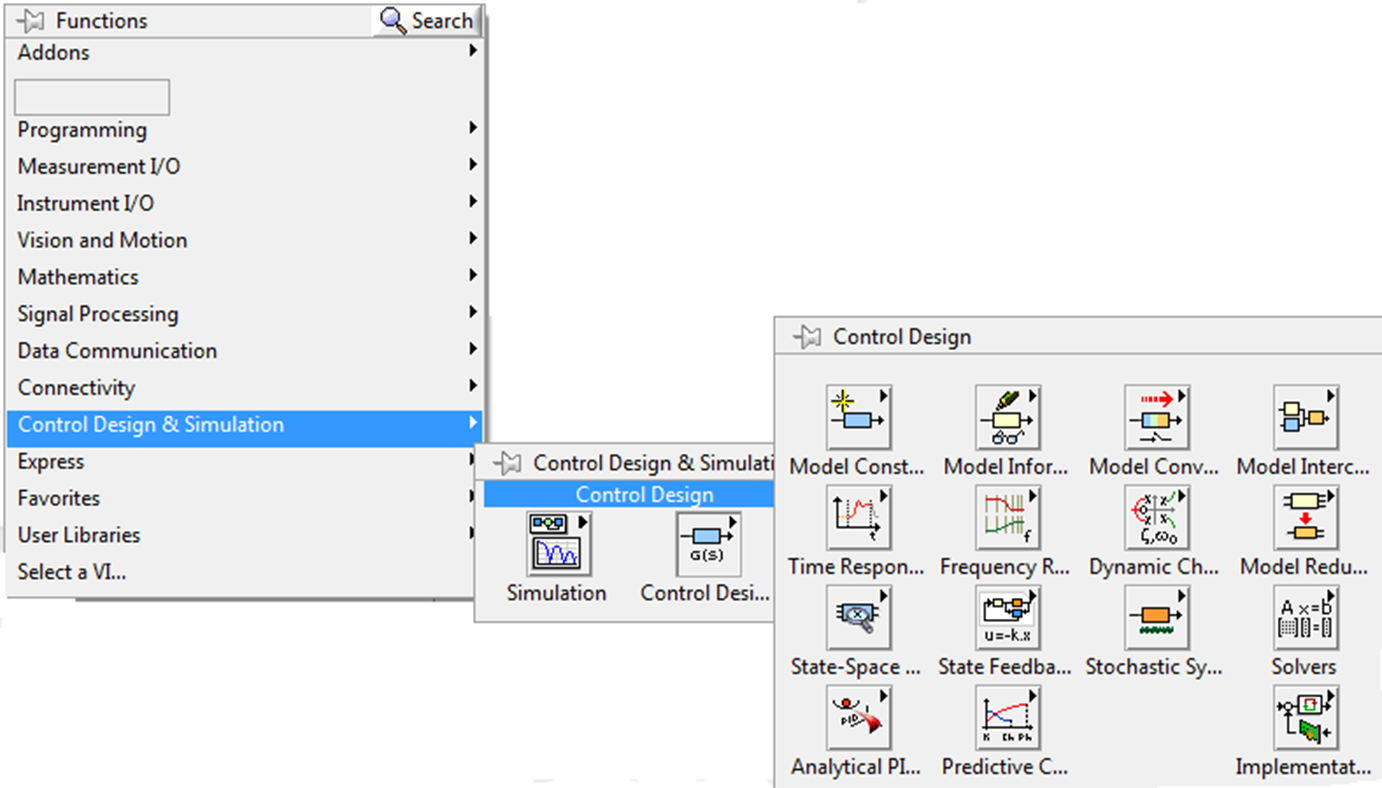Open the Model Information palette icon
This screenshot has width=1382, height=788.
[1008, 417]
